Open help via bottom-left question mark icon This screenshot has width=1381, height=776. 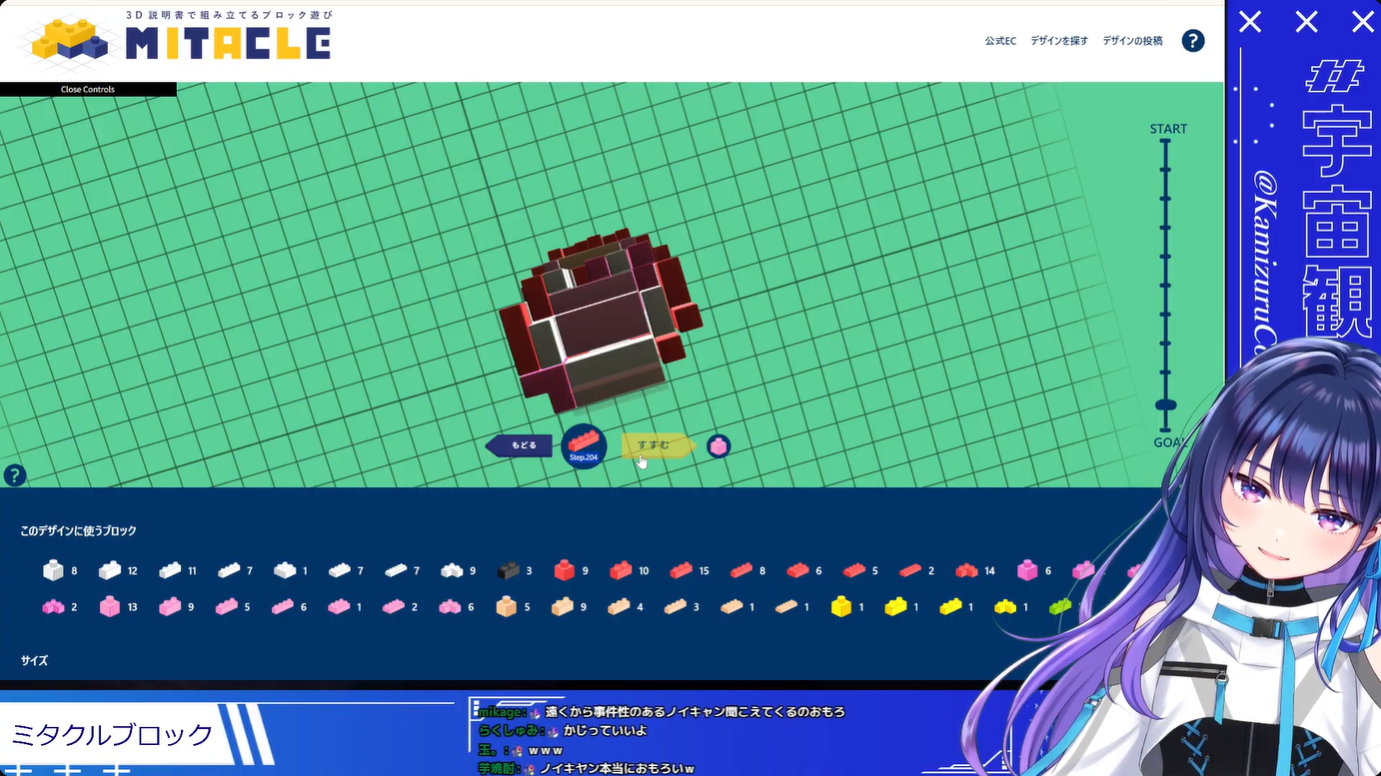(x=14, y=476)
